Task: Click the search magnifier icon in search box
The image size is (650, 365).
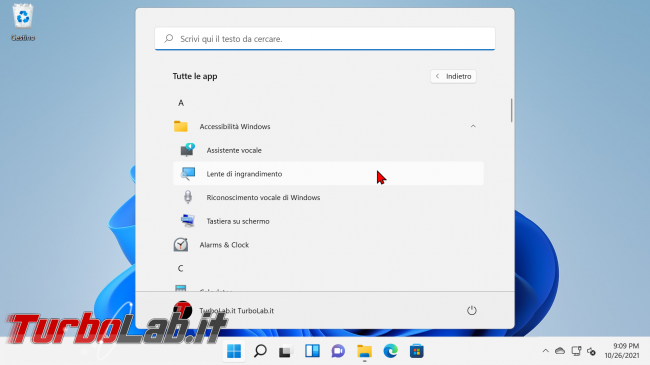Action: [x=168, y=39]
